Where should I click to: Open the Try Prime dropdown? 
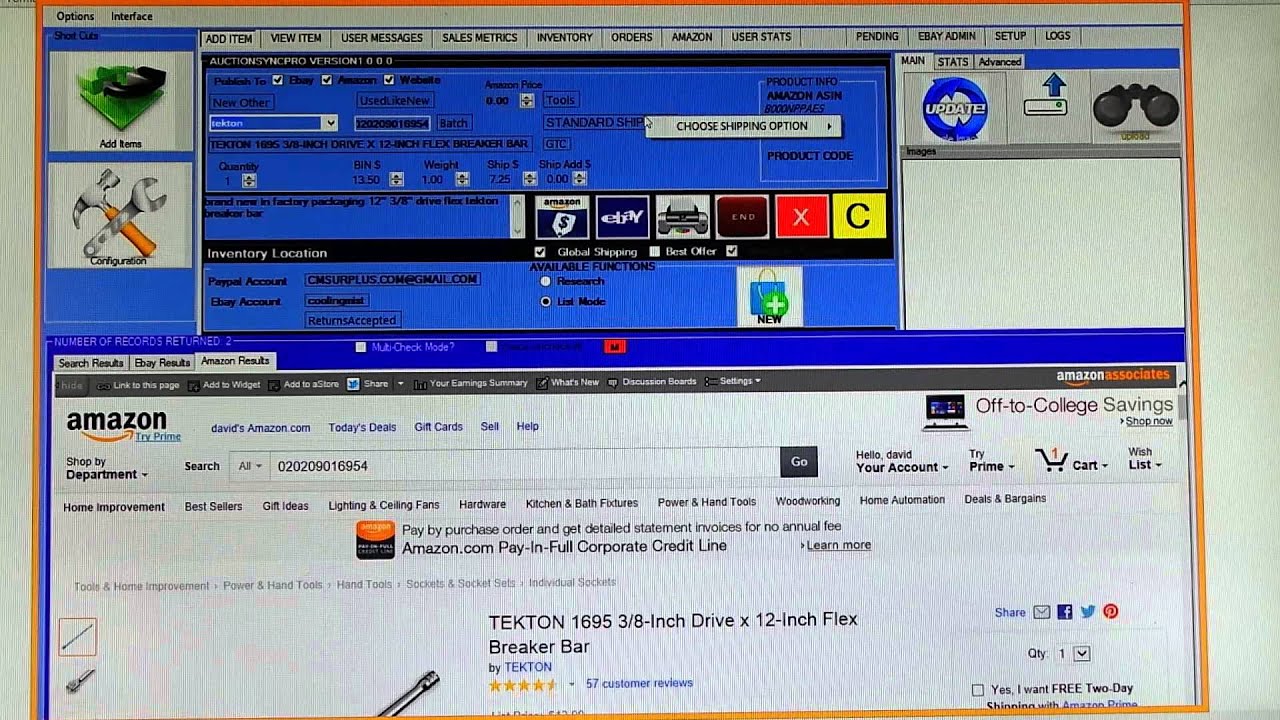(x=991, y=460)
